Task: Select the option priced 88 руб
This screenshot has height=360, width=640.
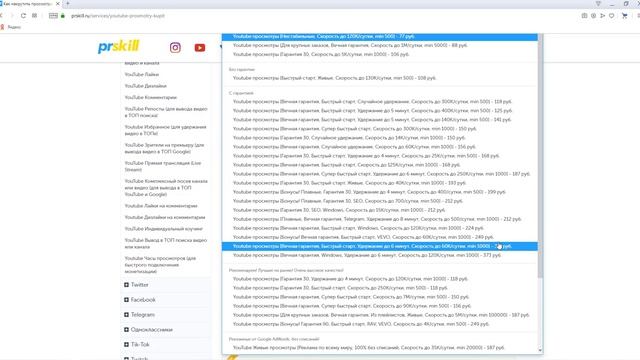Action: coord(380,45)
